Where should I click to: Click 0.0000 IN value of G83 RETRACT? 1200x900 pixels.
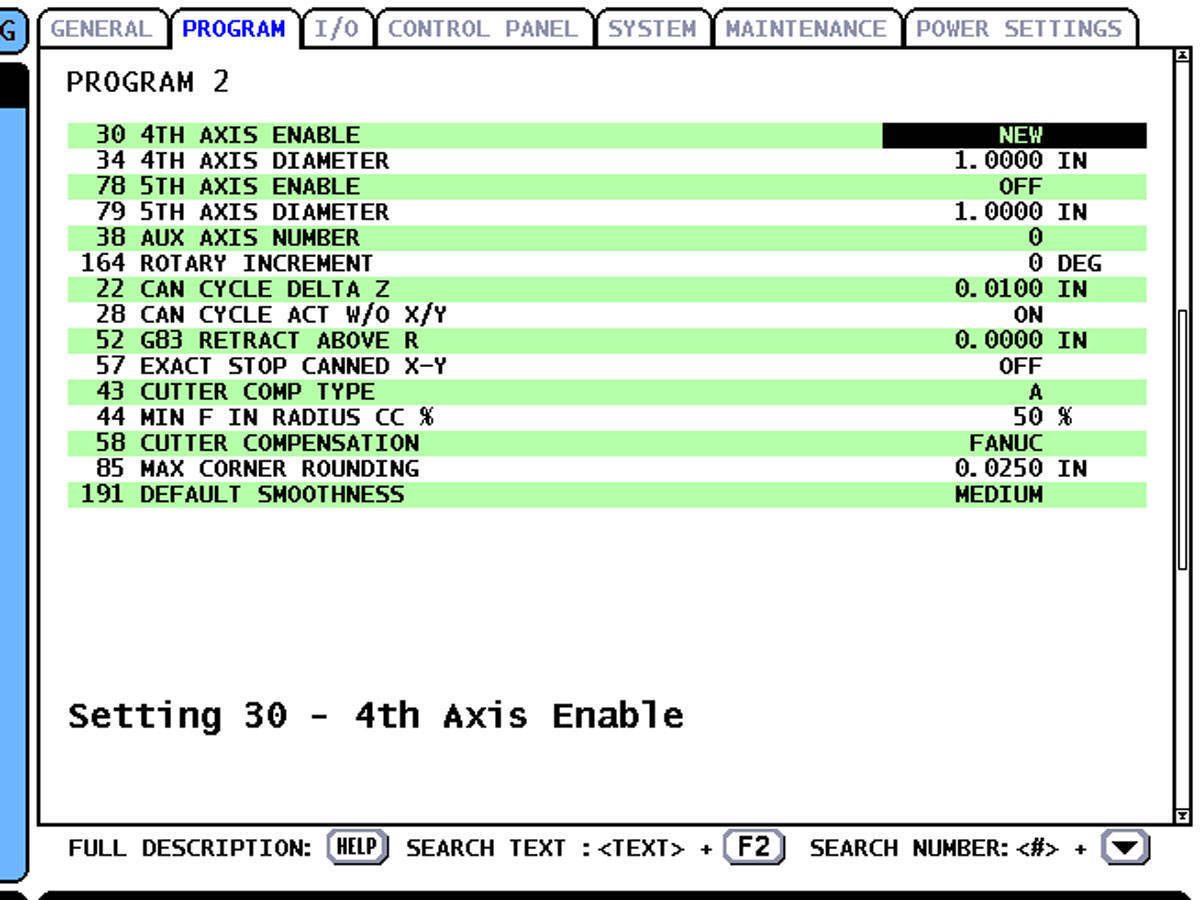1020,341
